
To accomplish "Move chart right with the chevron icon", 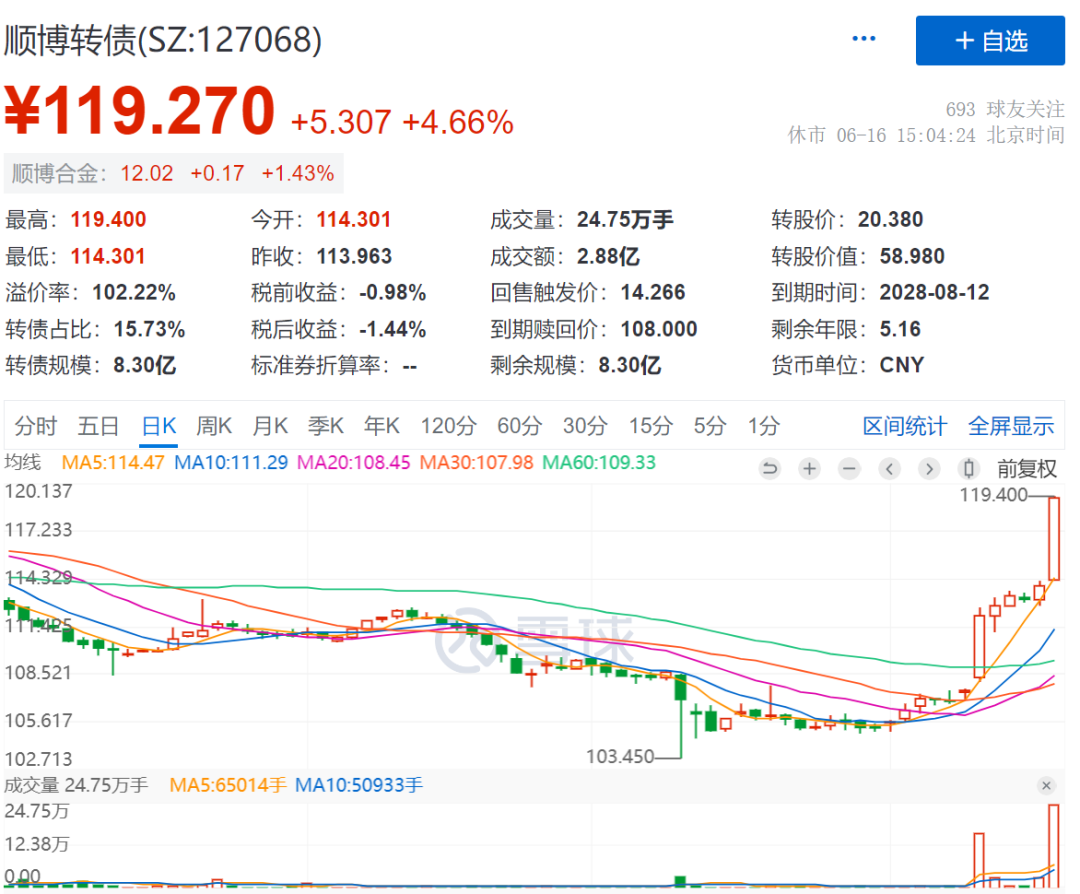I will pyautogui.click(x=929, y=469).
